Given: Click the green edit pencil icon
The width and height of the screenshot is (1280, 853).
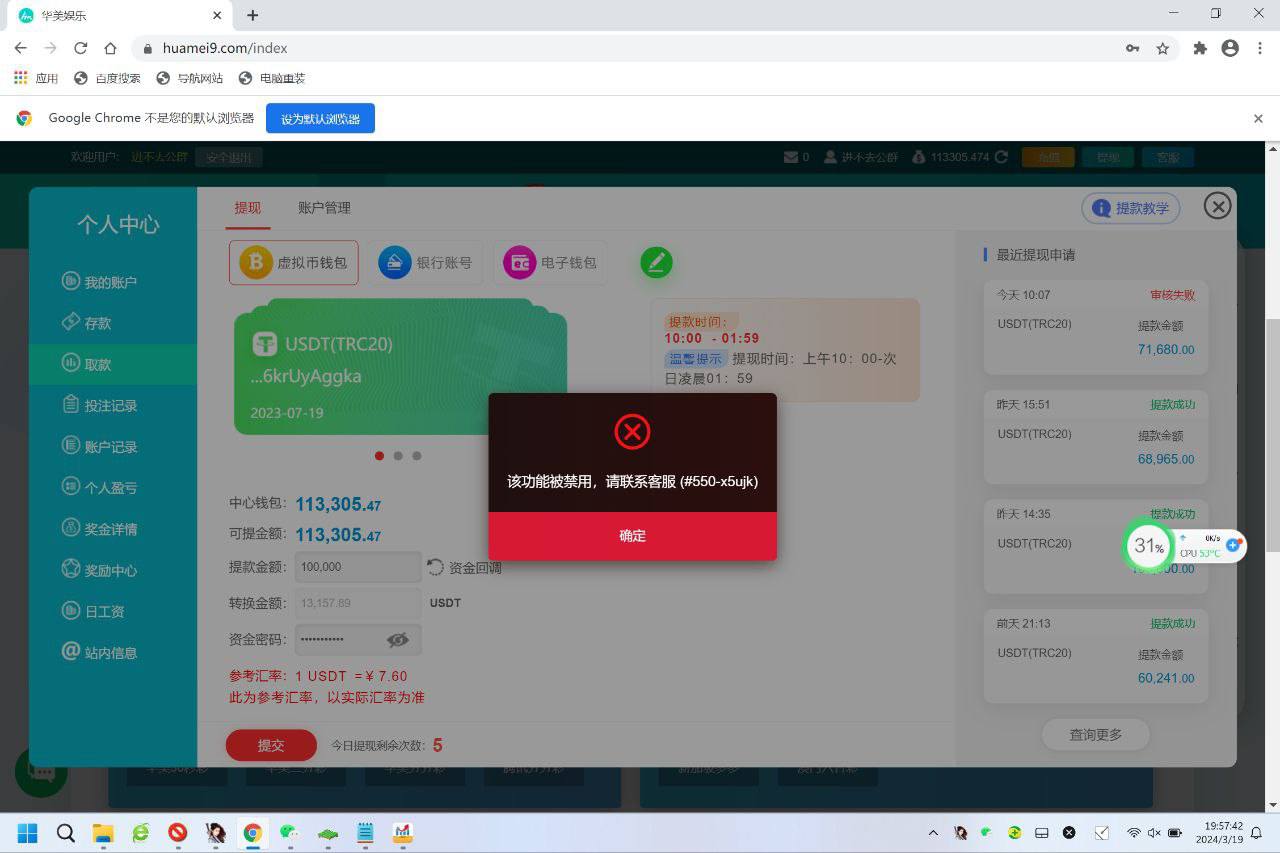Looking at the screenshot, I should [656, 262].
